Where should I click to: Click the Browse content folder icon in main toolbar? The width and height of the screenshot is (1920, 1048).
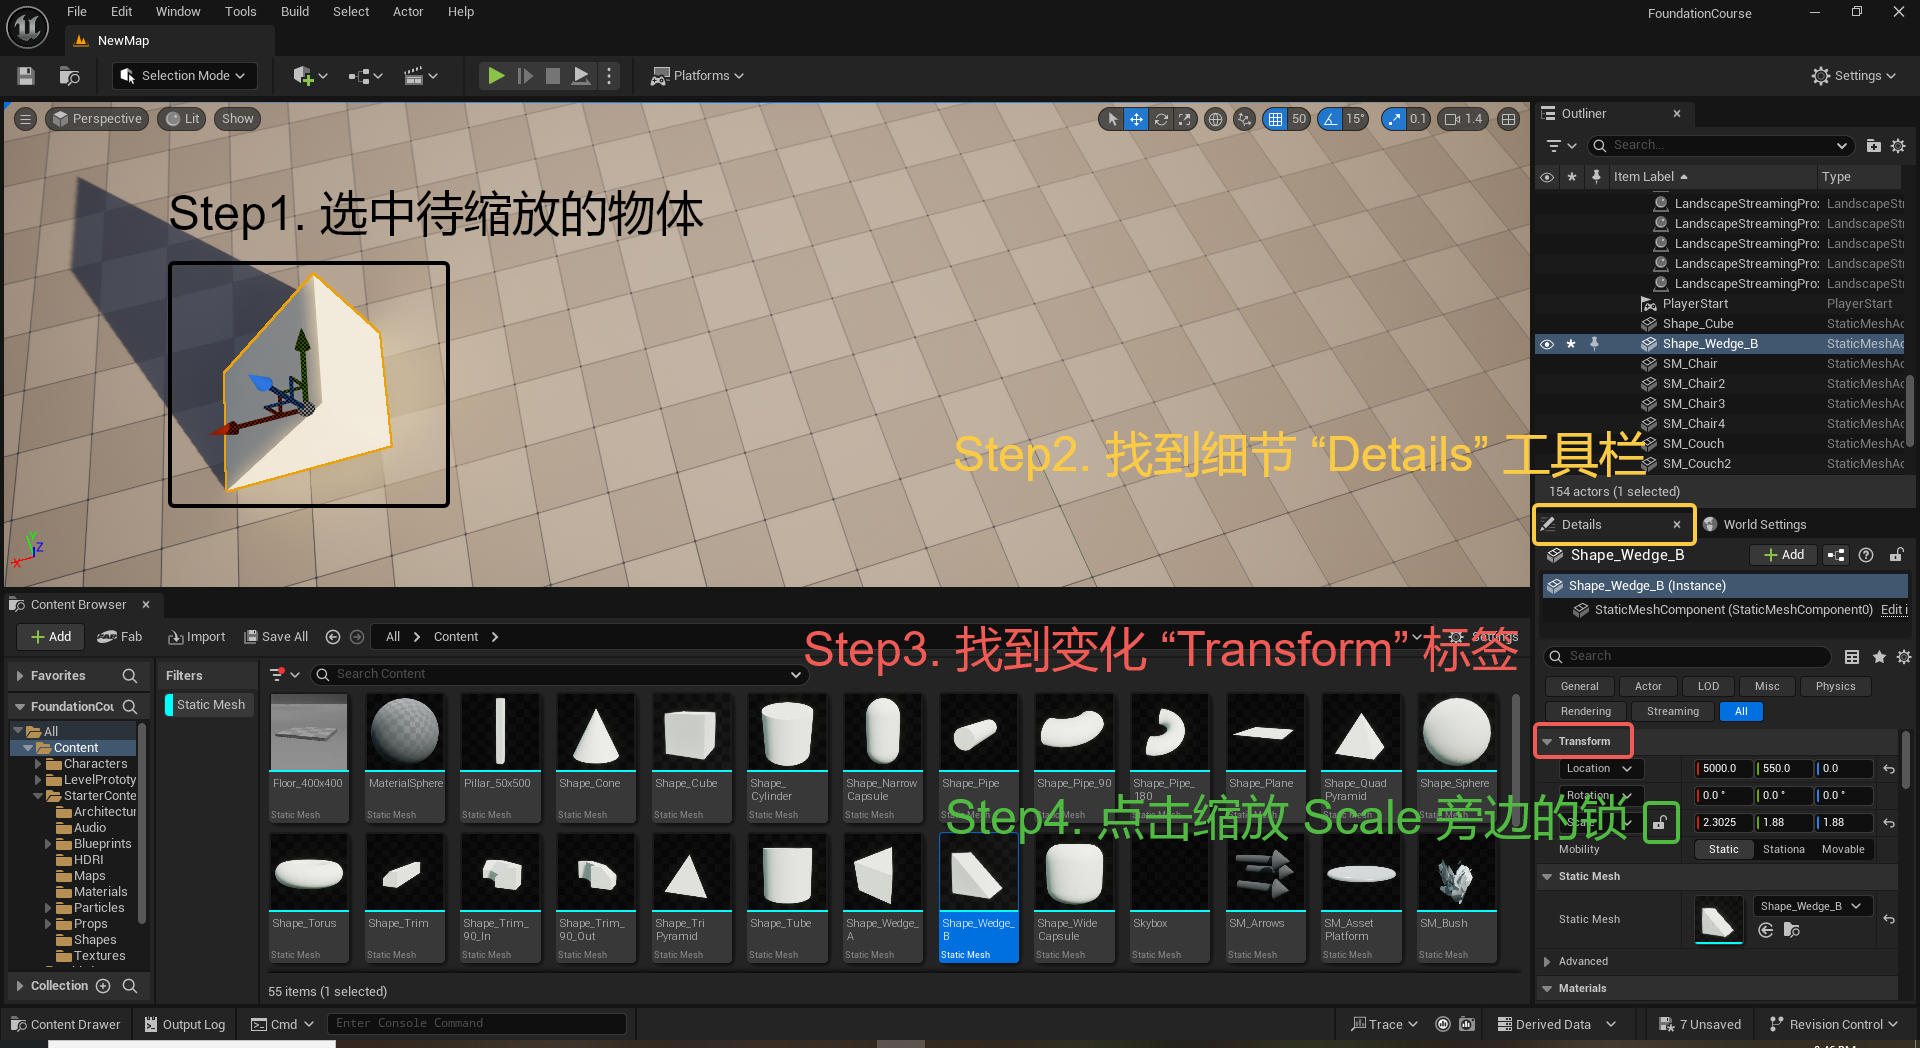(x=69, y=76)
